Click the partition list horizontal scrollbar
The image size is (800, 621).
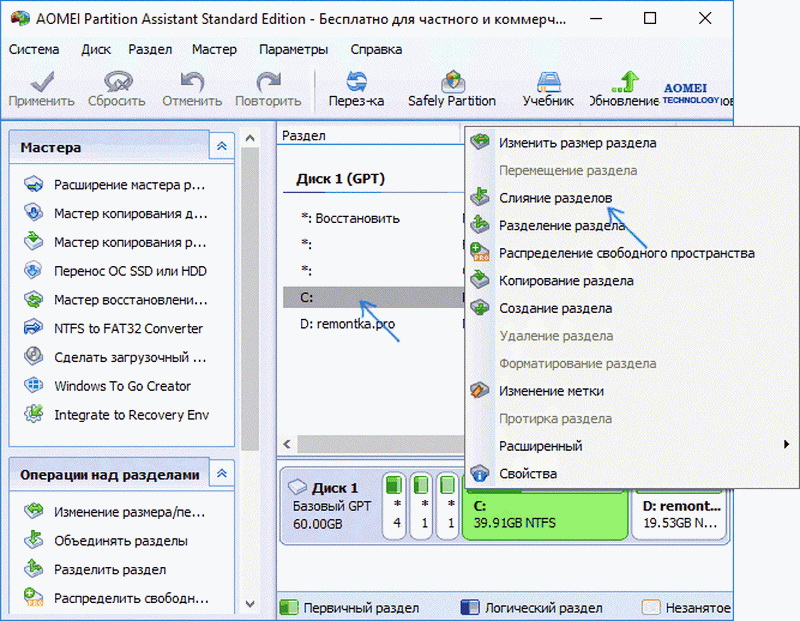click(x=370, y=443)
